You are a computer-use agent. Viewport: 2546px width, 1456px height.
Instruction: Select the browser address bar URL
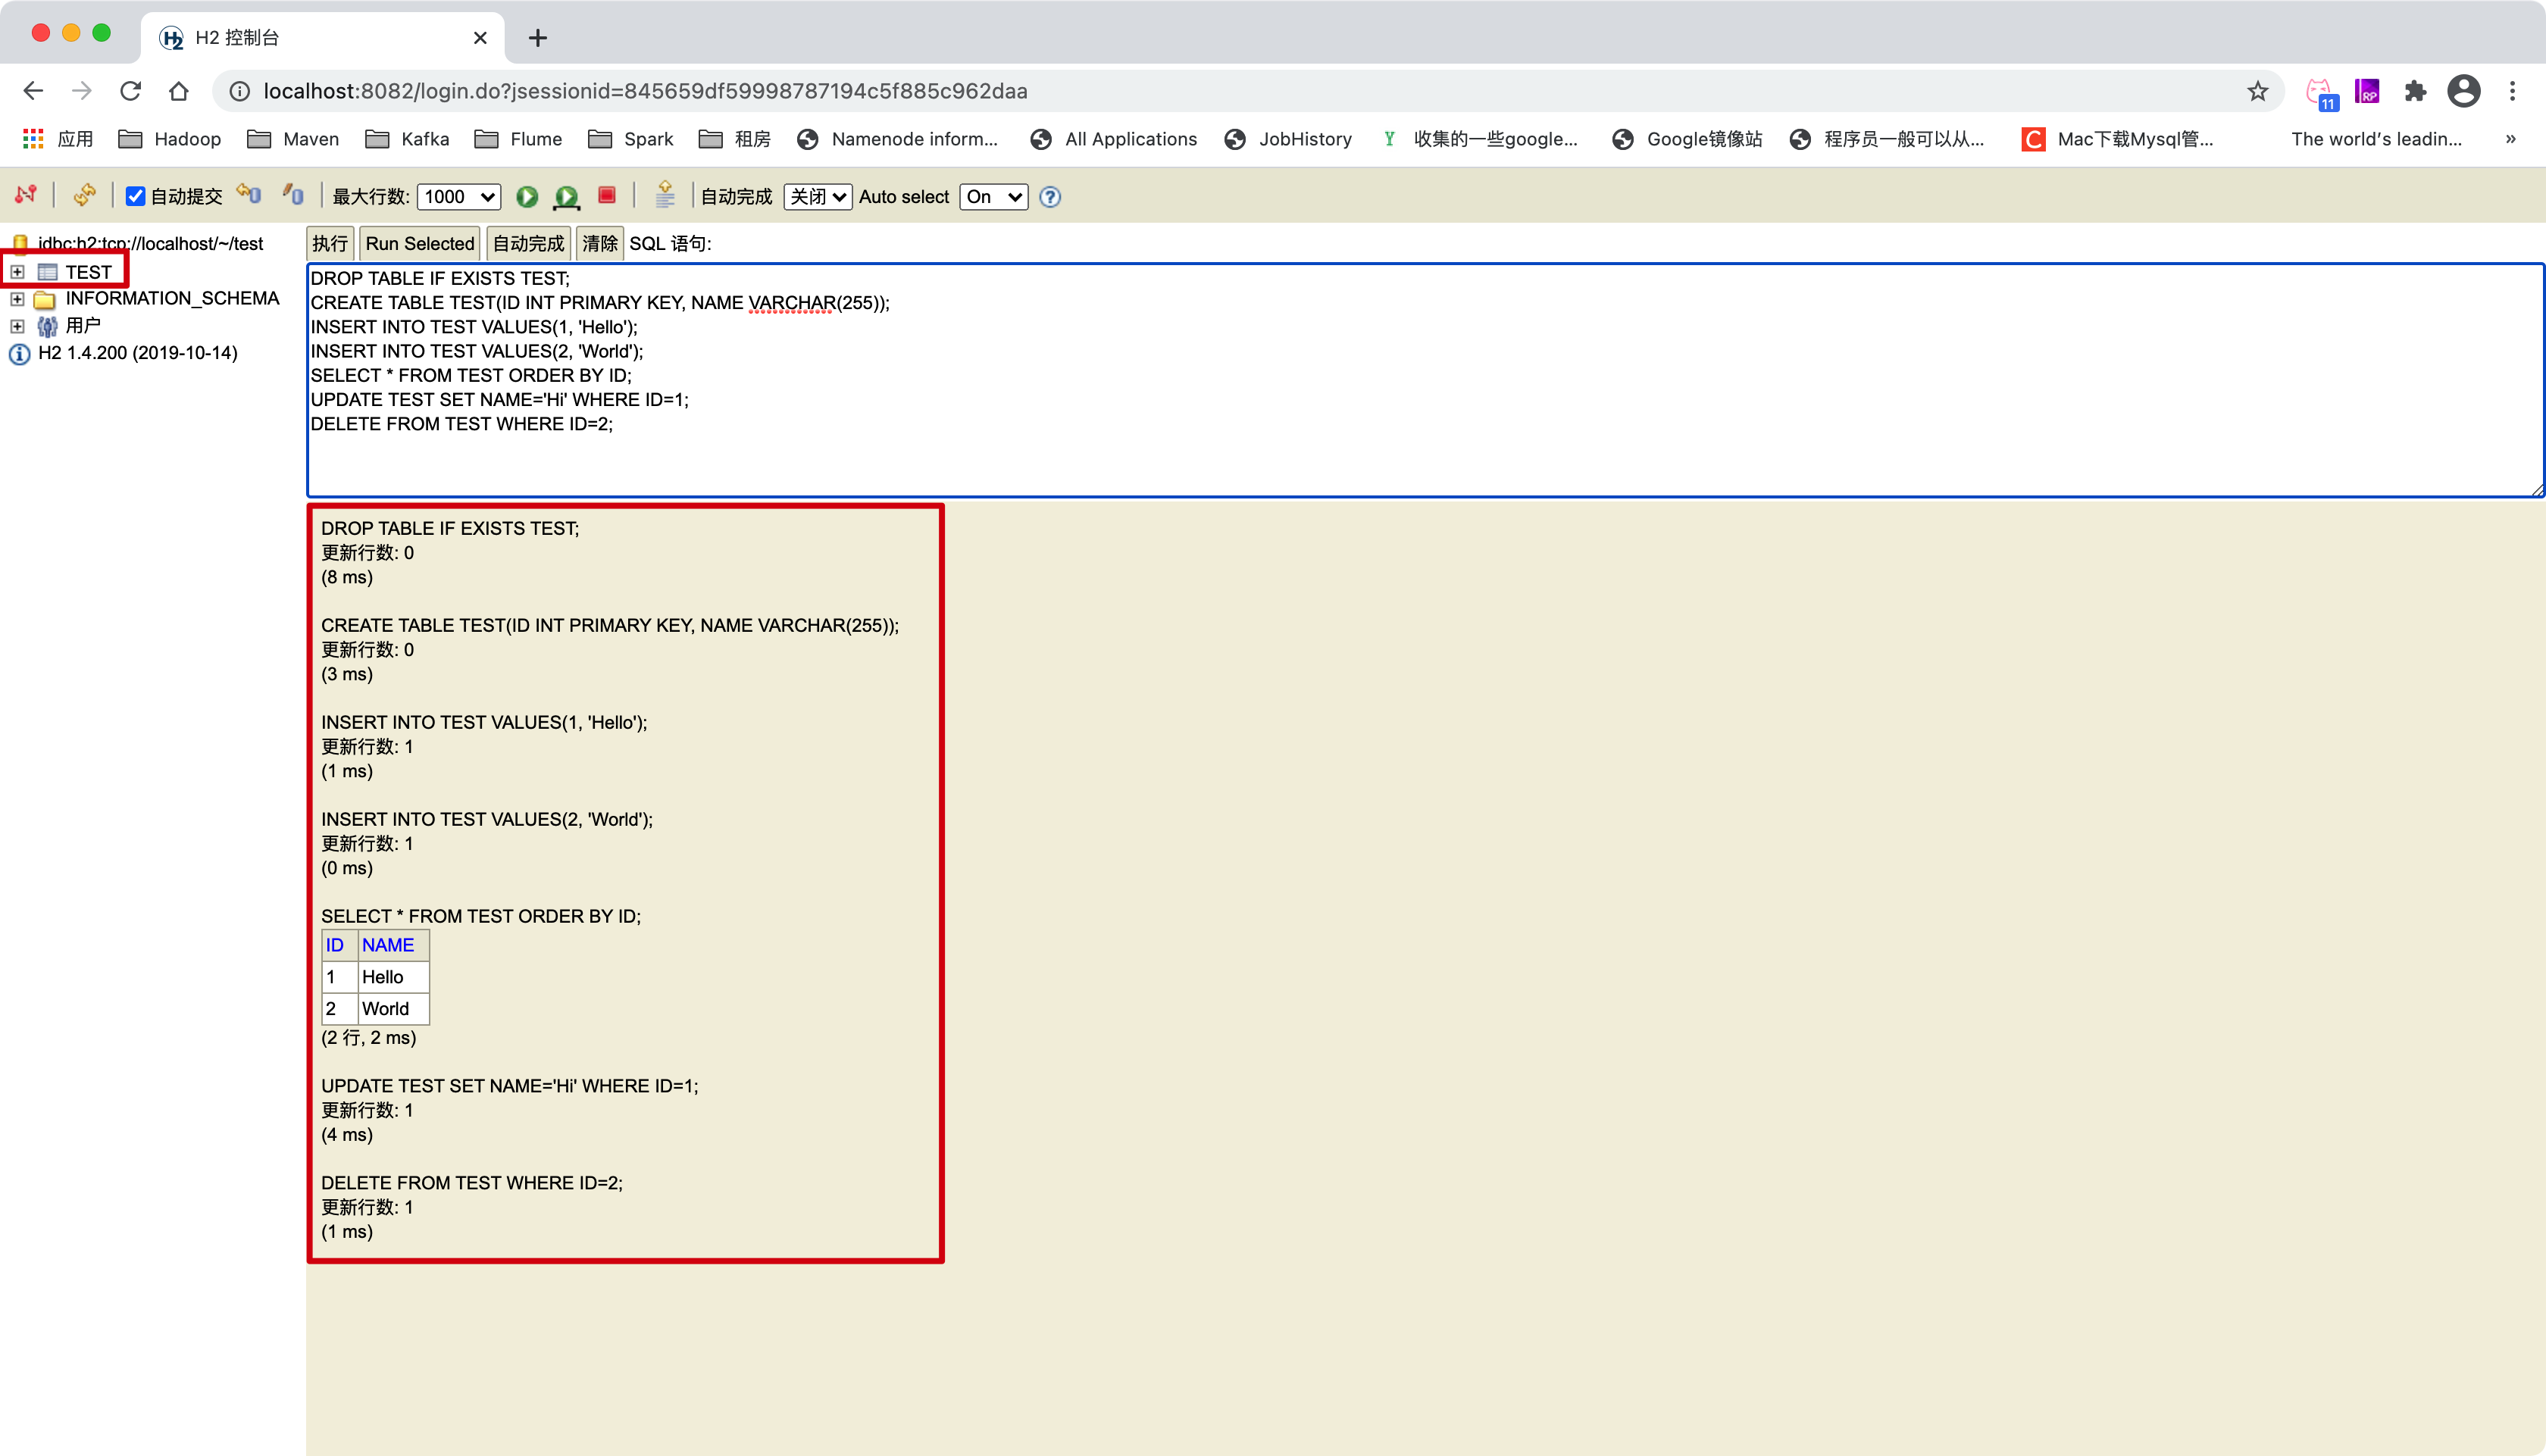point(644,91)
